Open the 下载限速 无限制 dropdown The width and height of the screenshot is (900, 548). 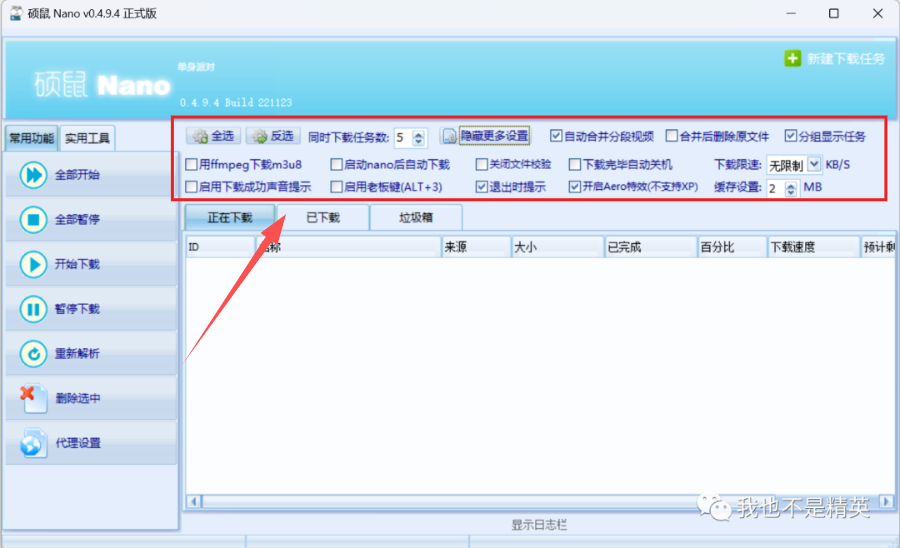coord(814,165)
